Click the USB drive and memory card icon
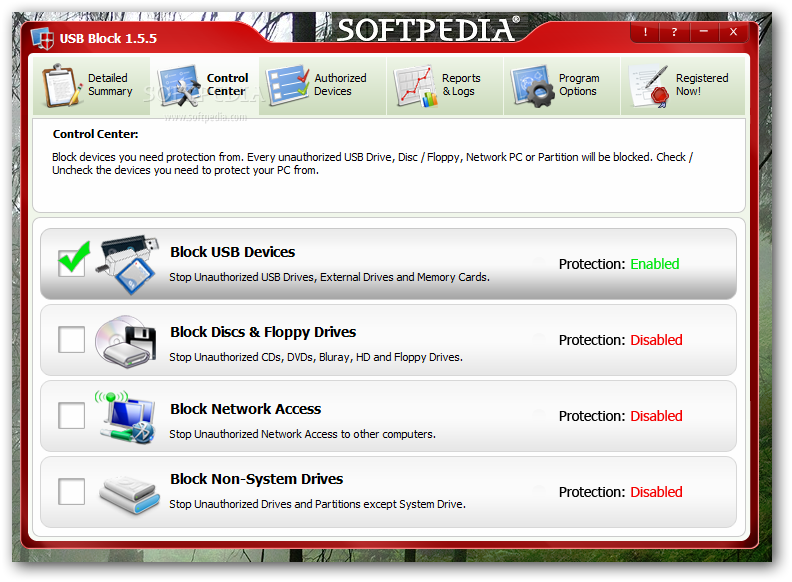 [x=127, y=264]
